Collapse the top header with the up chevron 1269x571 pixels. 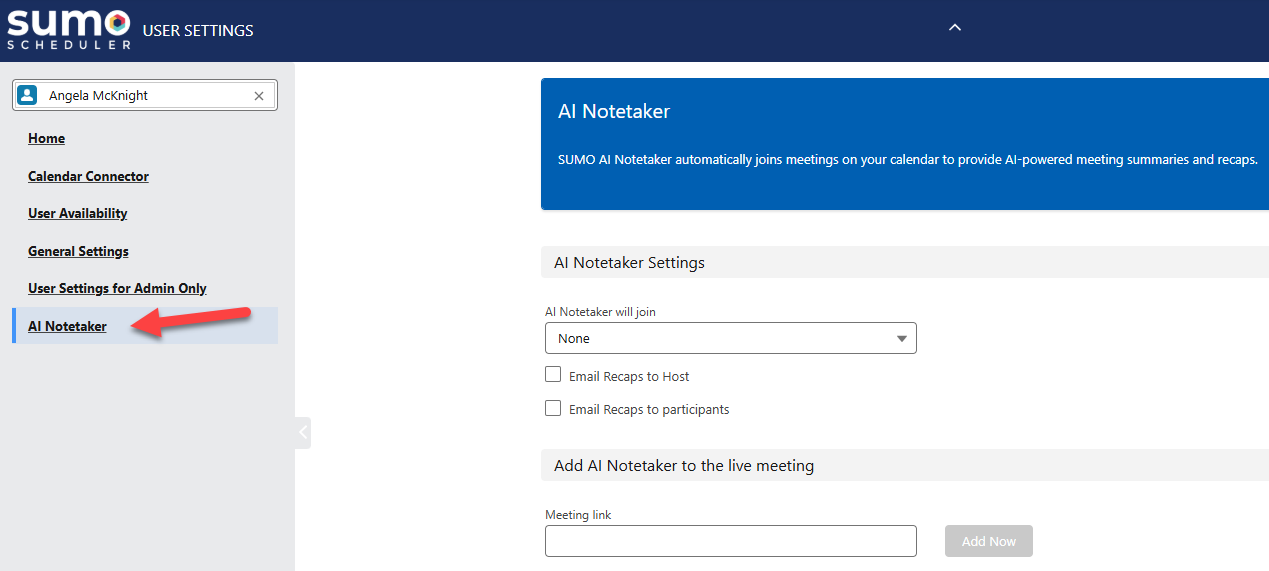tap(954, 28)
